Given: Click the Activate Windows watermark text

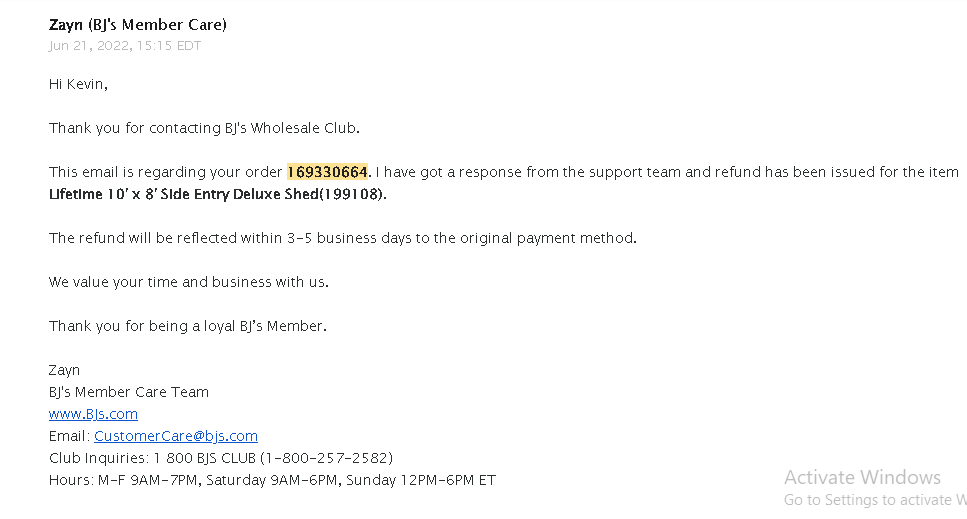Looking at the screenshot, I should click(x=862, y=477).
